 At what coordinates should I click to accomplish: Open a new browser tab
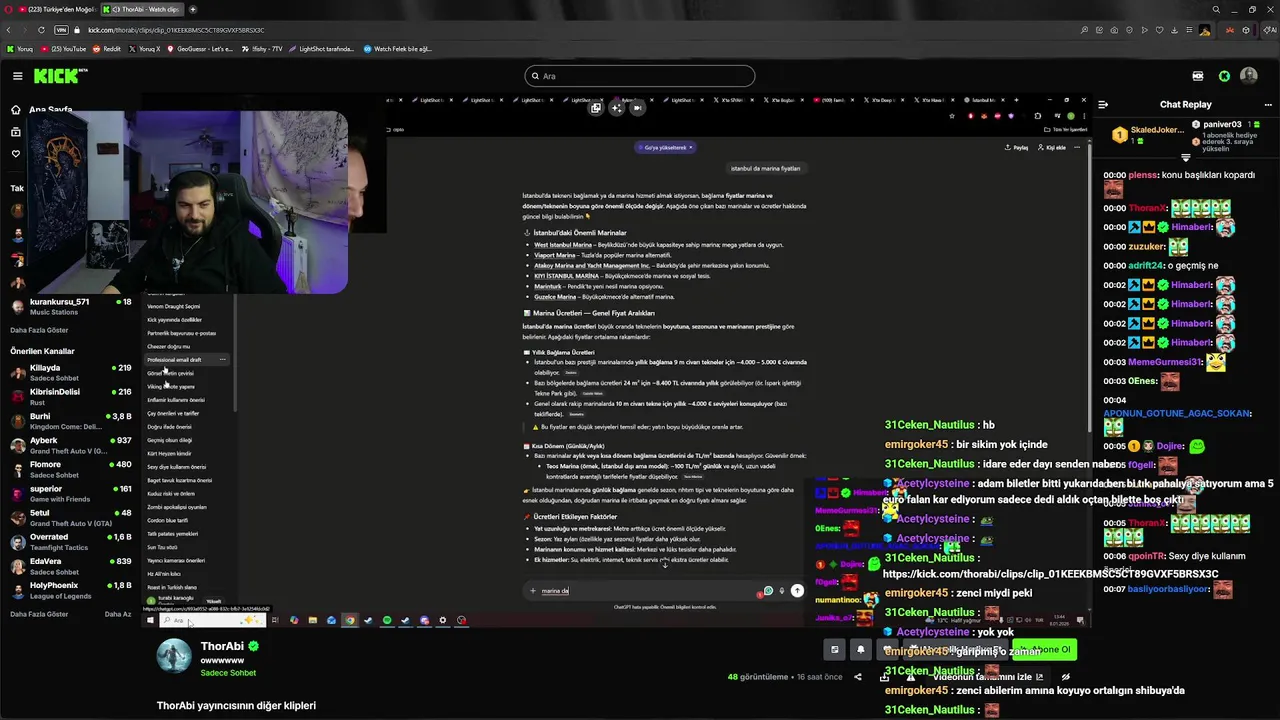(193, 9)
